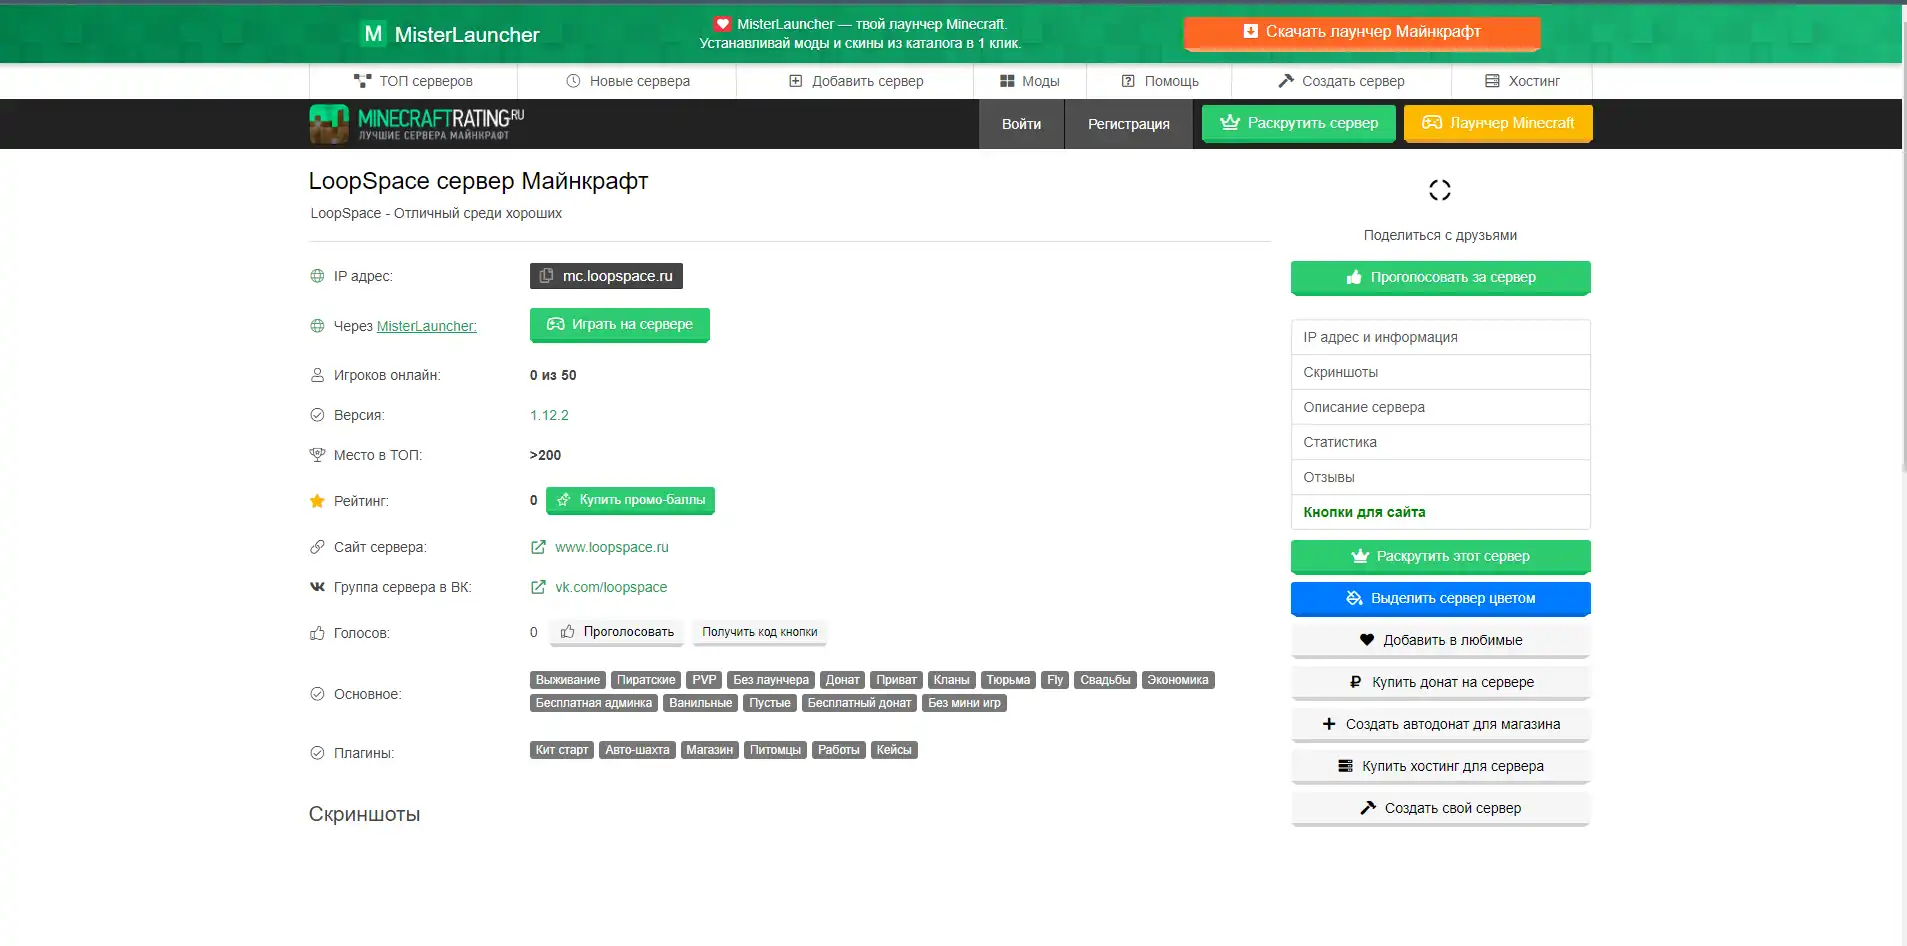Screen dimensions: 1907x946
Task: Click the trophy icon beside Место в ТОП
Action: click(x=317, y=455)
